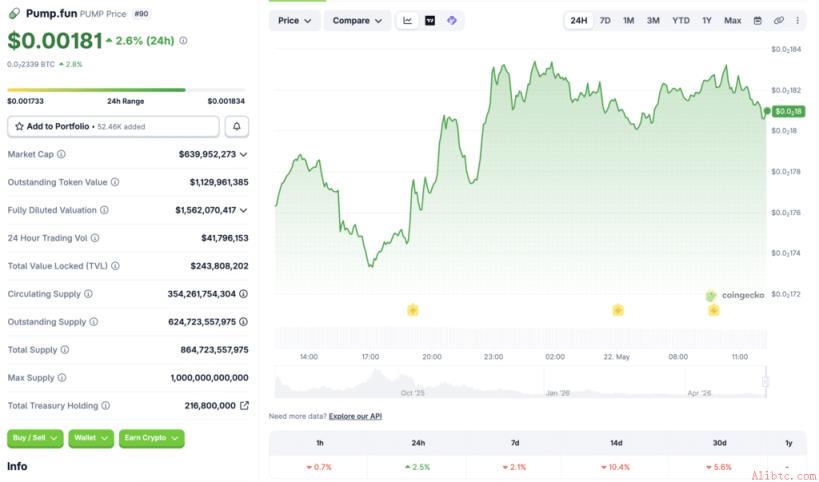The image size is (819, 482).
Task: Switch to the line chart view icon
Action: (x=407, y=21)
